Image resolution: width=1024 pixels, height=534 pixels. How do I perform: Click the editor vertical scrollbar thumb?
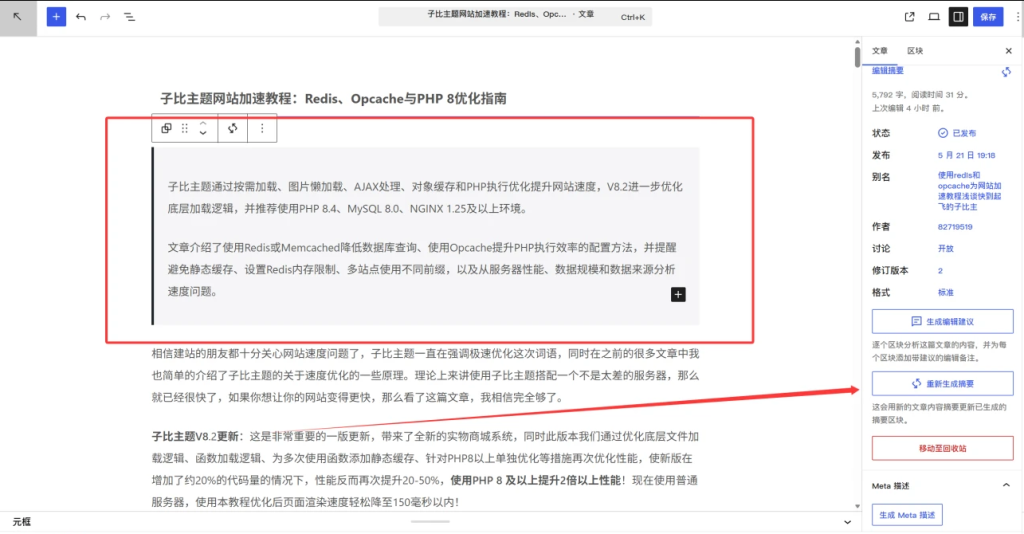click(857, 55)
